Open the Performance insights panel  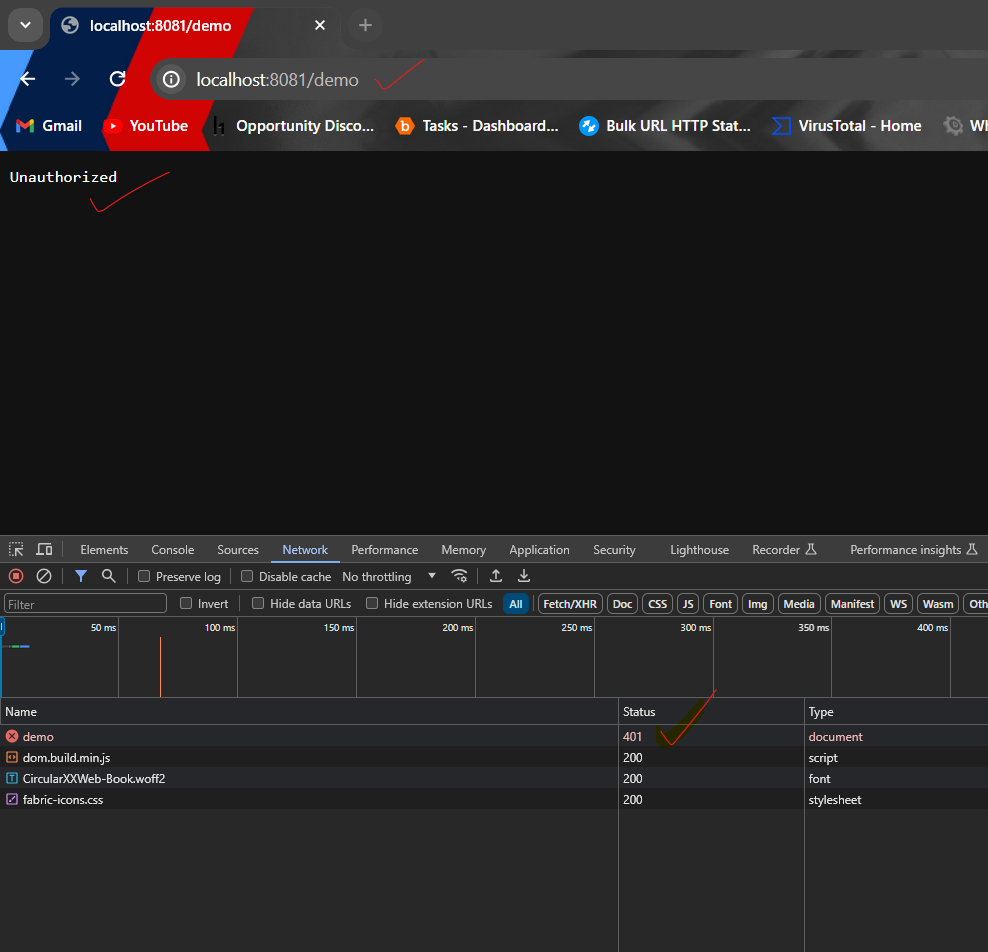coord(914,550)
